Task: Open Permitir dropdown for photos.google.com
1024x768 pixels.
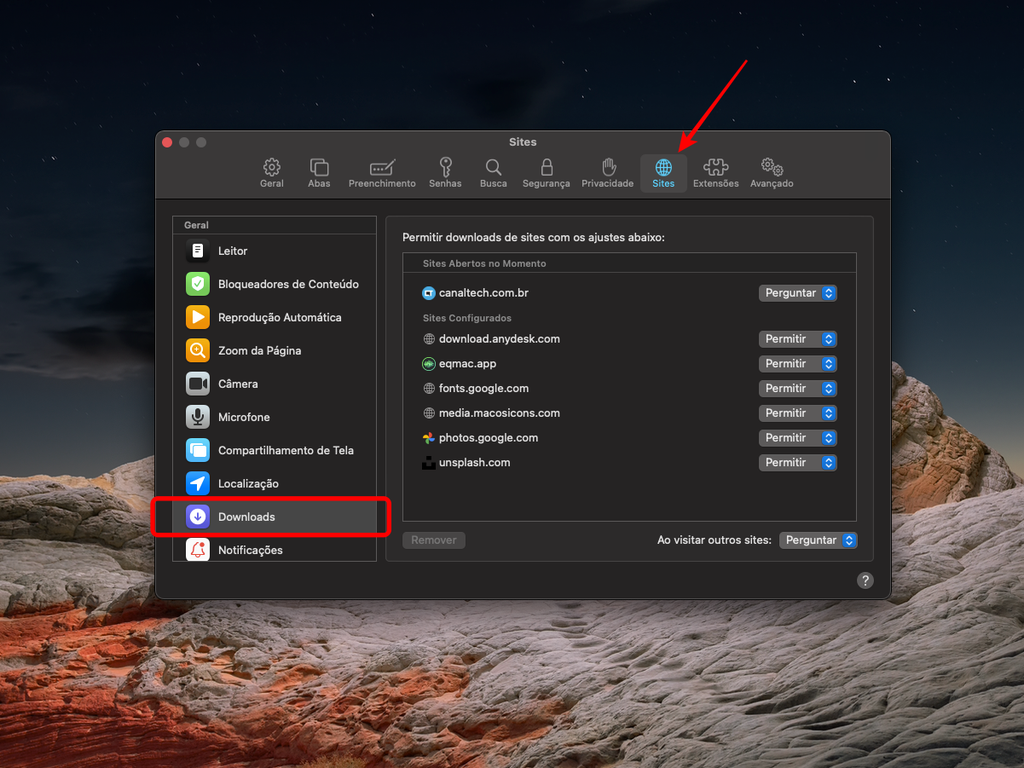Action: 797,438
